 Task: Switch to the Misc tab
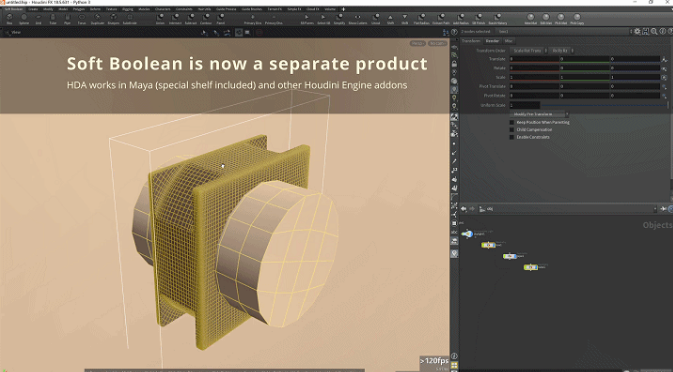point(508,41)
